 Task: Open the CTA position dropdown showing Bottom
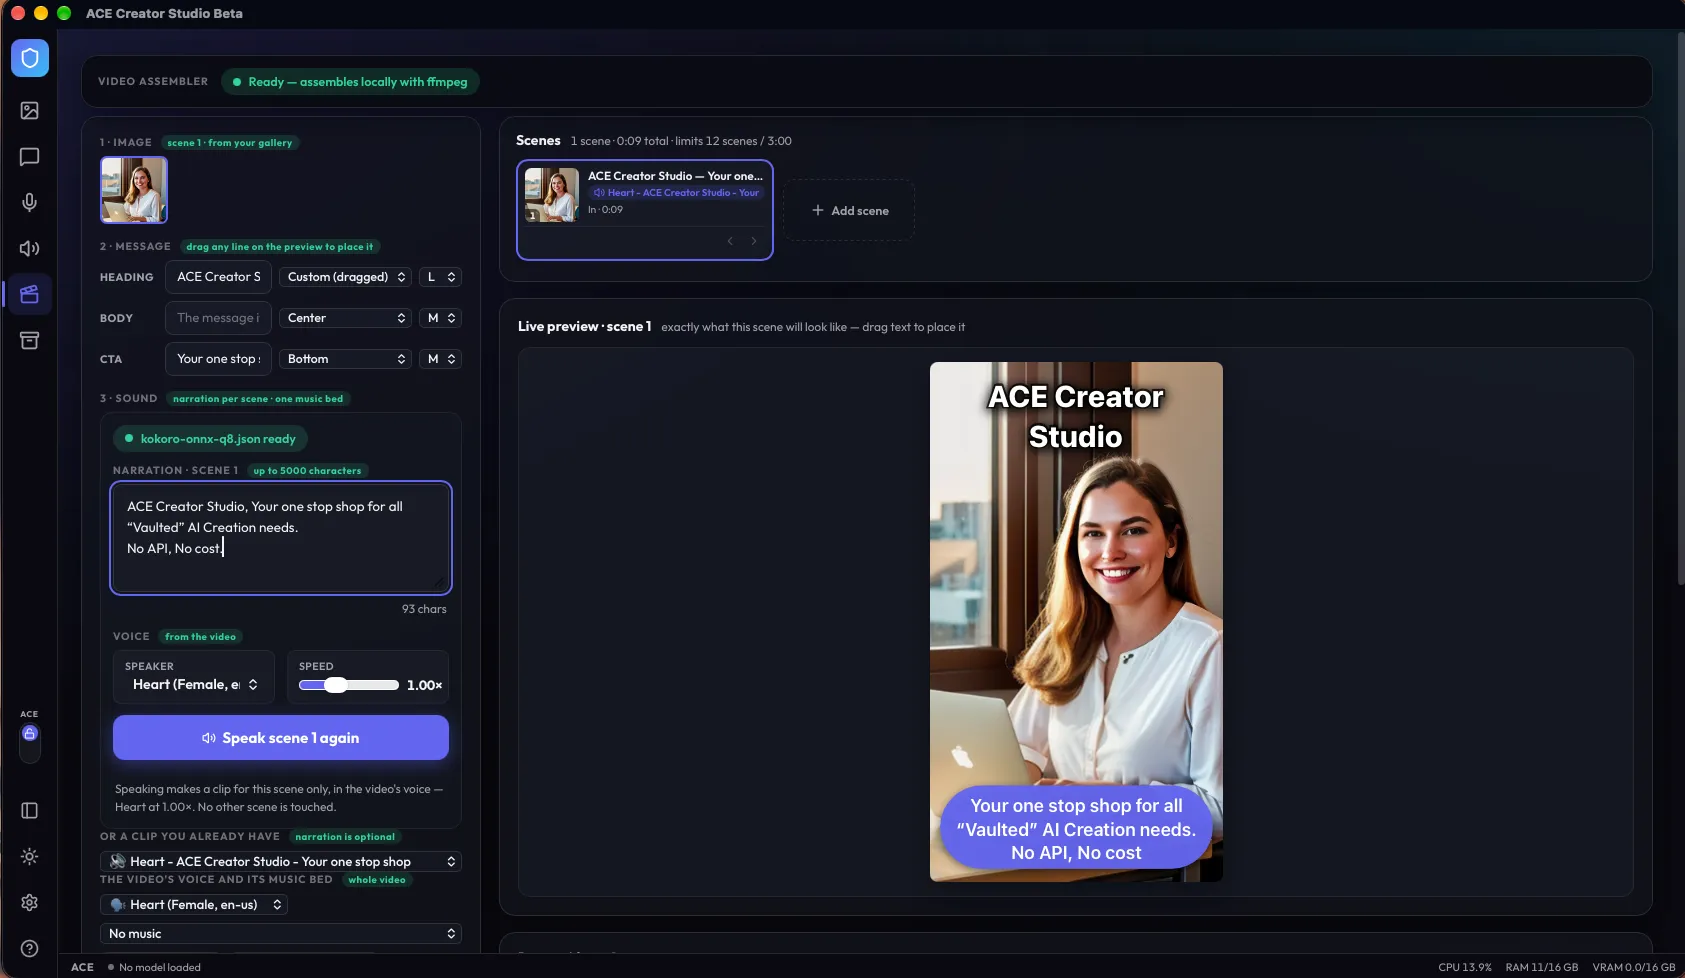point(346,359)
